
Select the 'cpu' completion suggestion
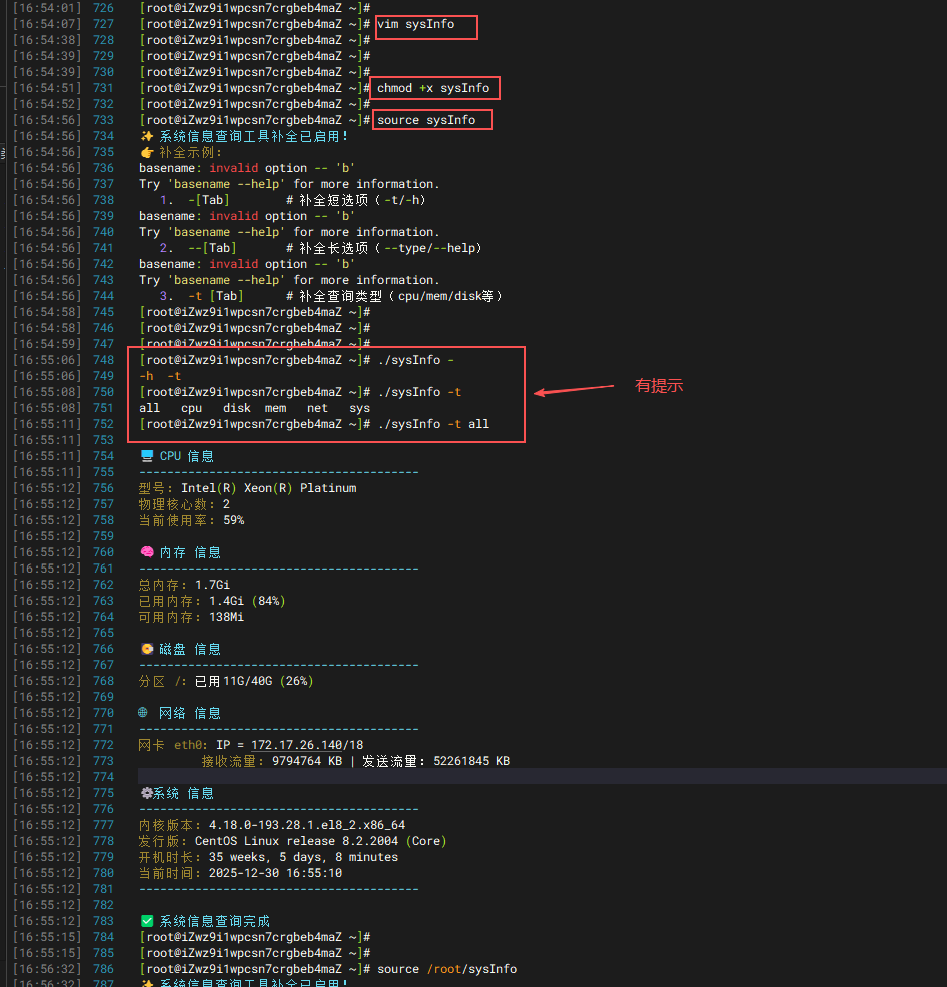(191, 408)
